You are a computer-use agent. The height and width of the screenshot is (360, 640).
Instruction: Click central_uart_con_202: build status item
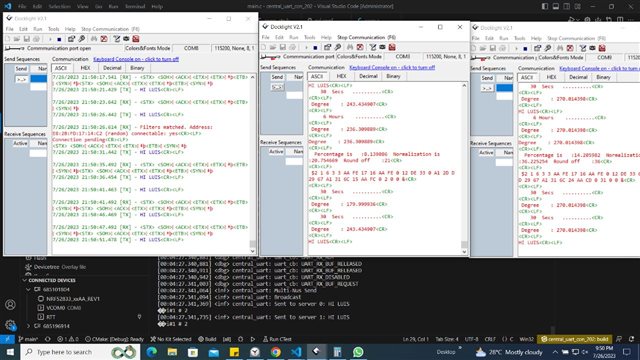coord(575,339)
